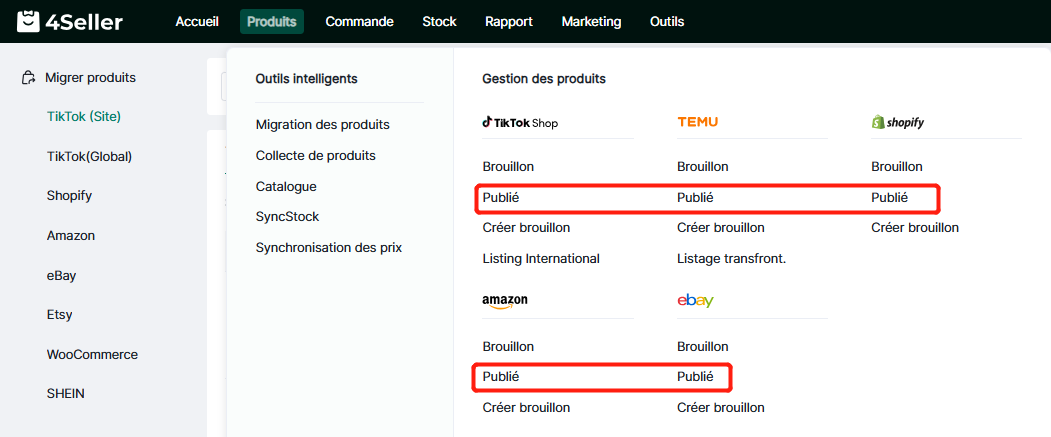The width and height of the screenshot is (1051, 437).
Task: Open the Produits menu
Action: coord(272,21)
